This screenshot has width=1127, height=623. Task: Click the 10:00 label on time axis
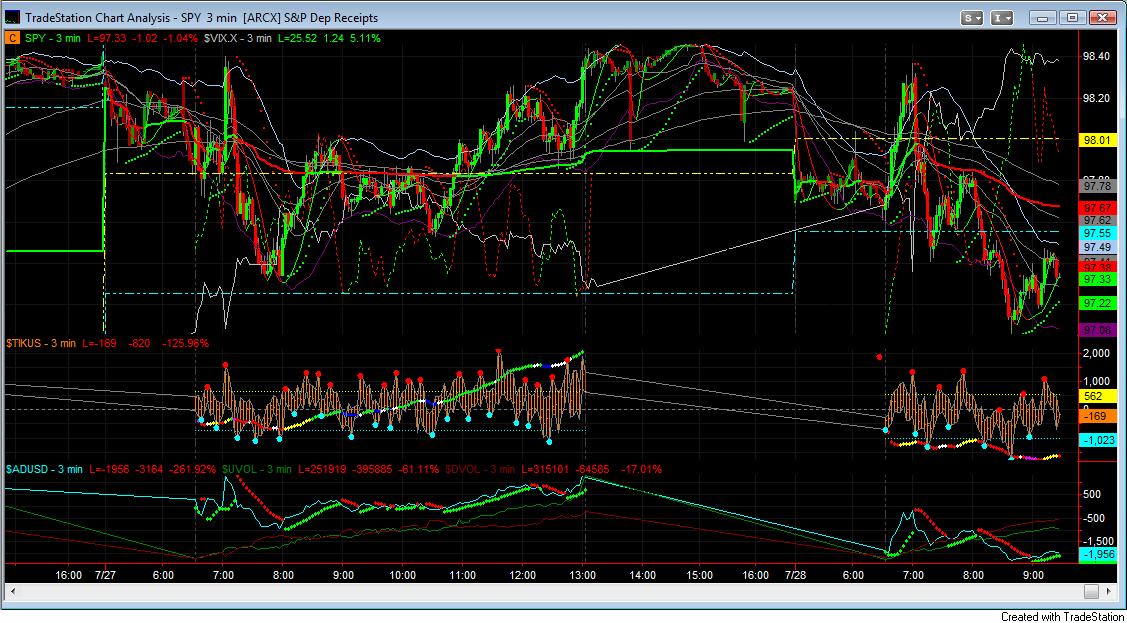pyautogui.click(x=402, y=576)
